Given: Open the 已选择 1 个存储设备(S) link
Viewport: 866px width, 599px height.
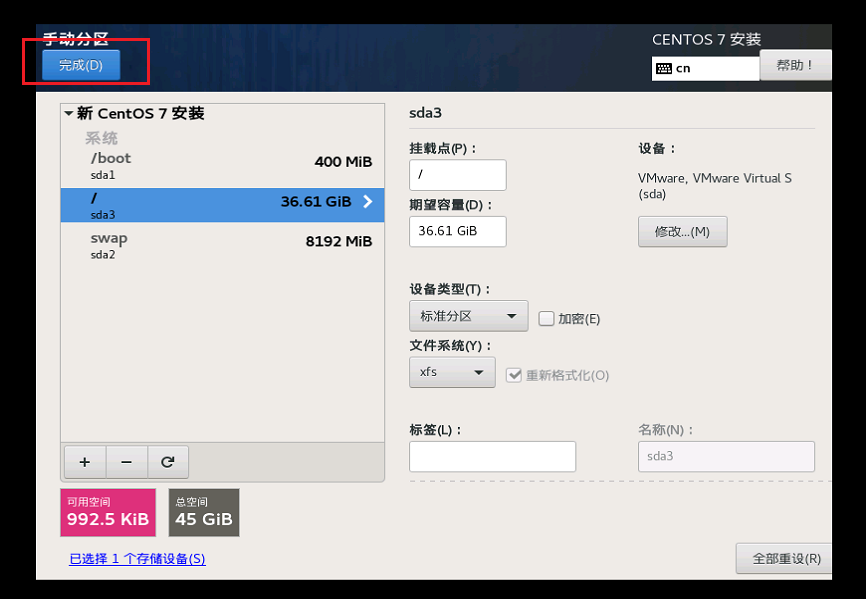Looking at the screenshot, I should pos(138,559).
